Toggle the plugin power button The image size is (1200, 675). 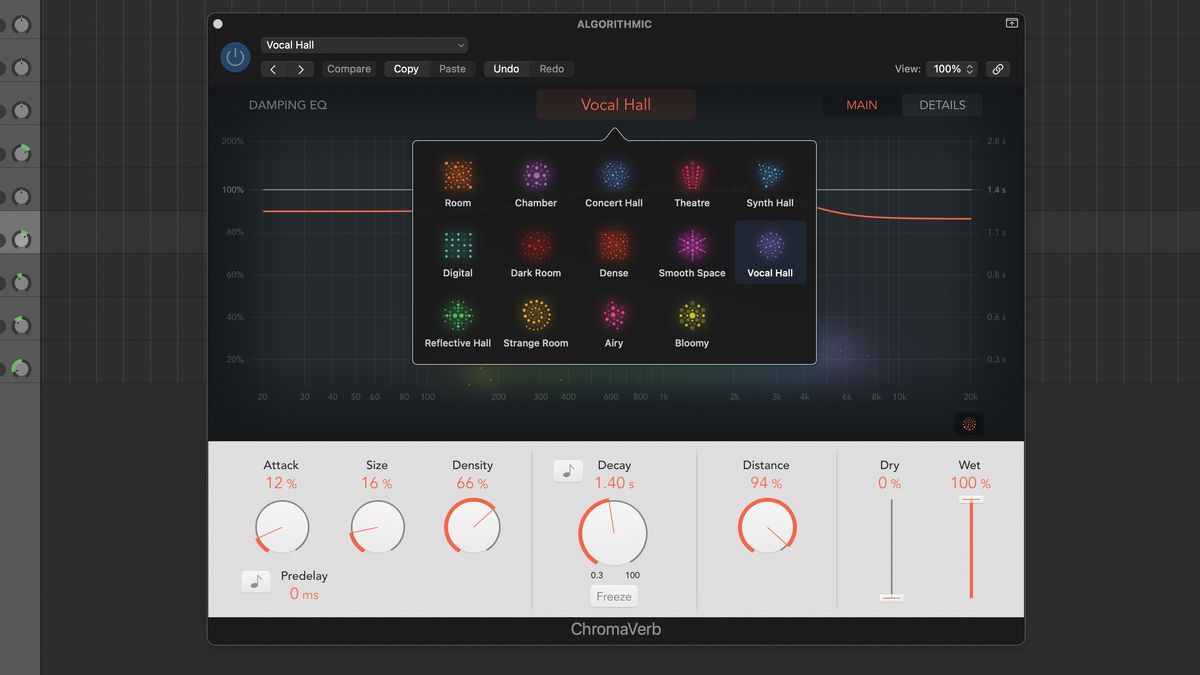235,57
